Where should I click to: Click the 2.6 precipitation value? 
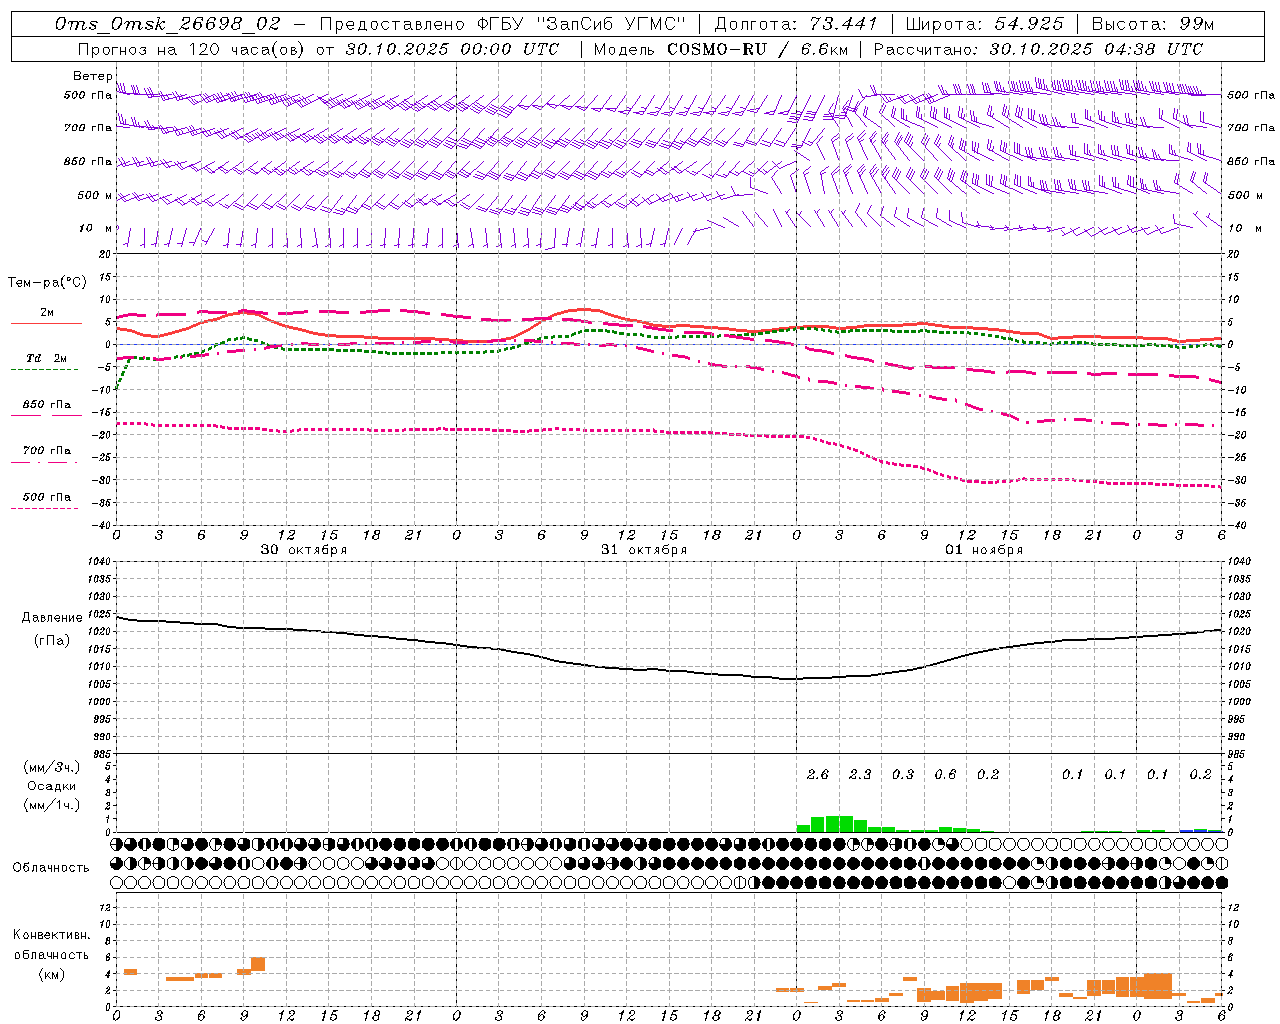(818, 774)
